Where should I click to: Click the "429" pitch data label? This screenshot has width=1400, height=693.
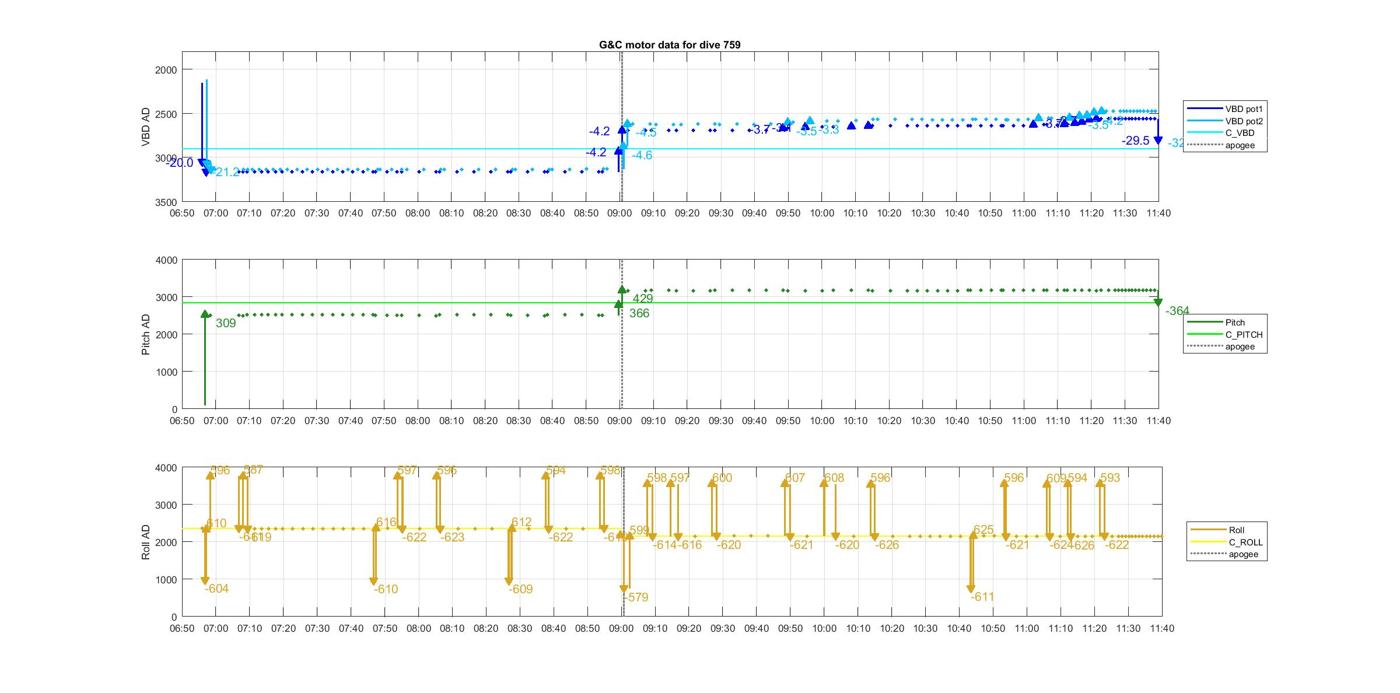click(643, 299)
